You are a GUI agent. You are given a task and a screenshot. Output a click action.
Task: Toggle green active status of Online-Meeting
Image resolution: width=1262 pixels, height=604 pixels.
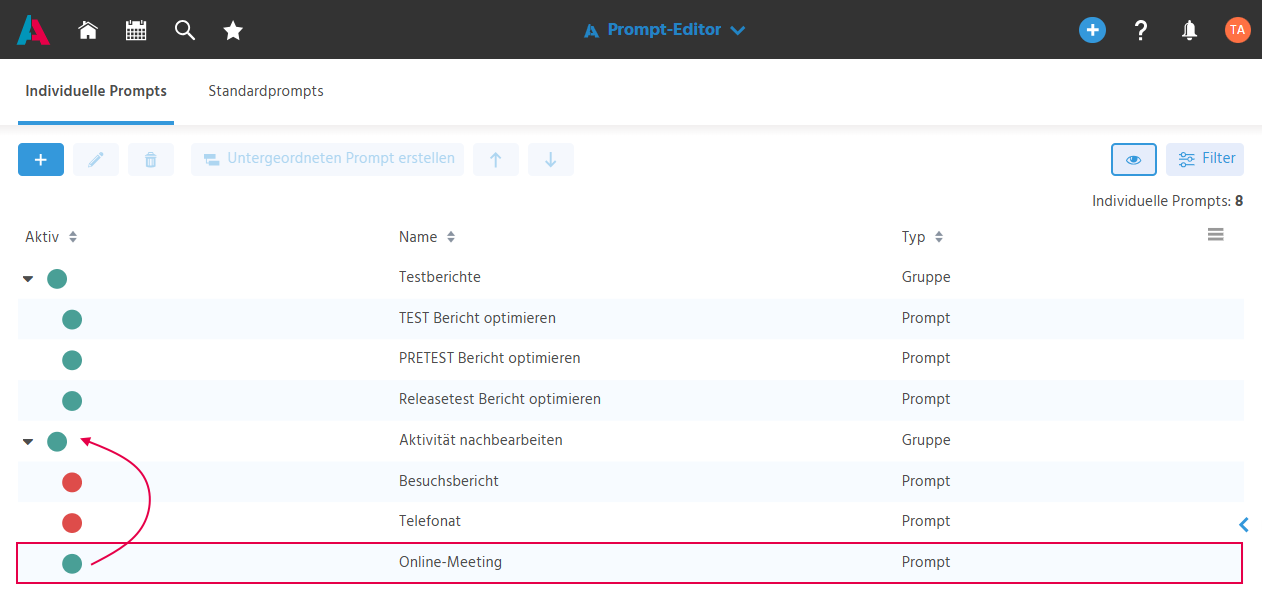coord(72,564)
